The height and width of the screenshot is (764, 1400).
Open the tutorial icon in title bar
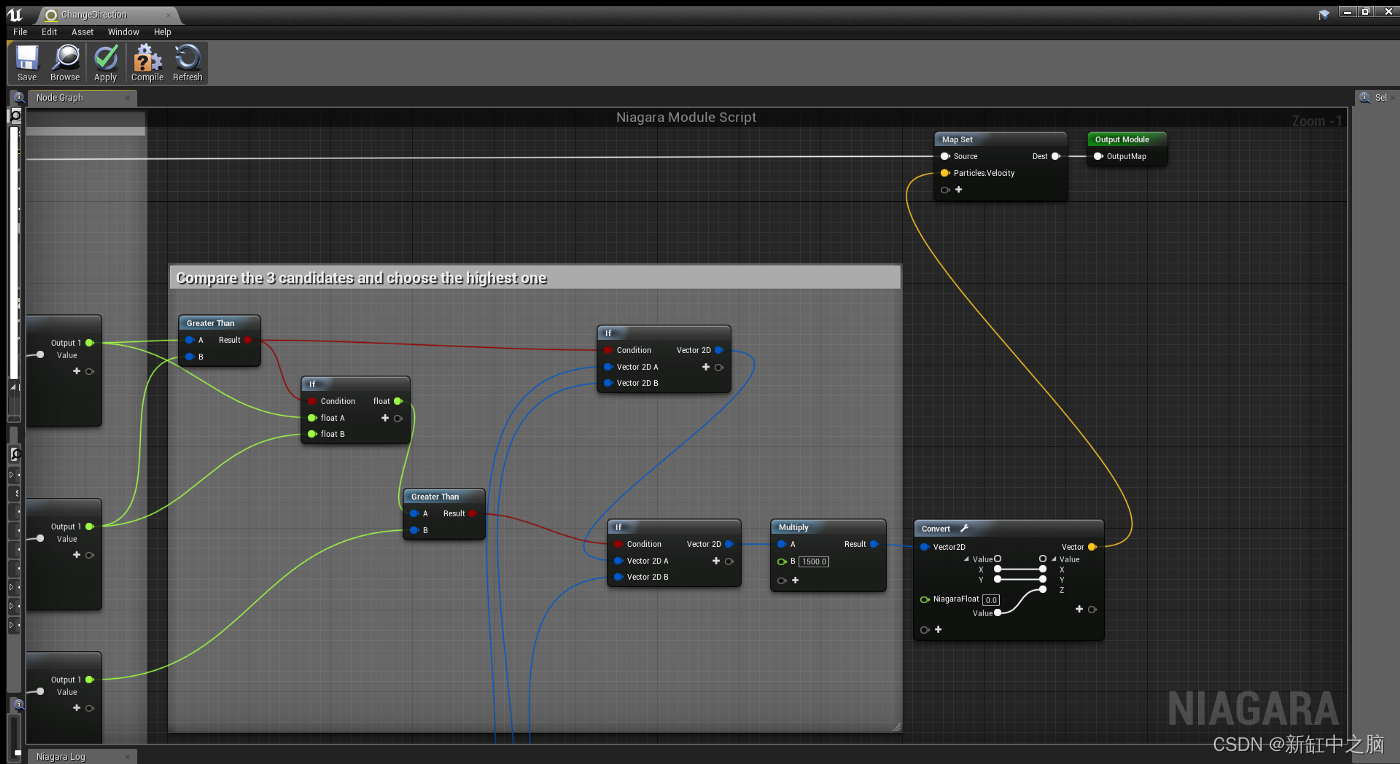click(1324, 14)
